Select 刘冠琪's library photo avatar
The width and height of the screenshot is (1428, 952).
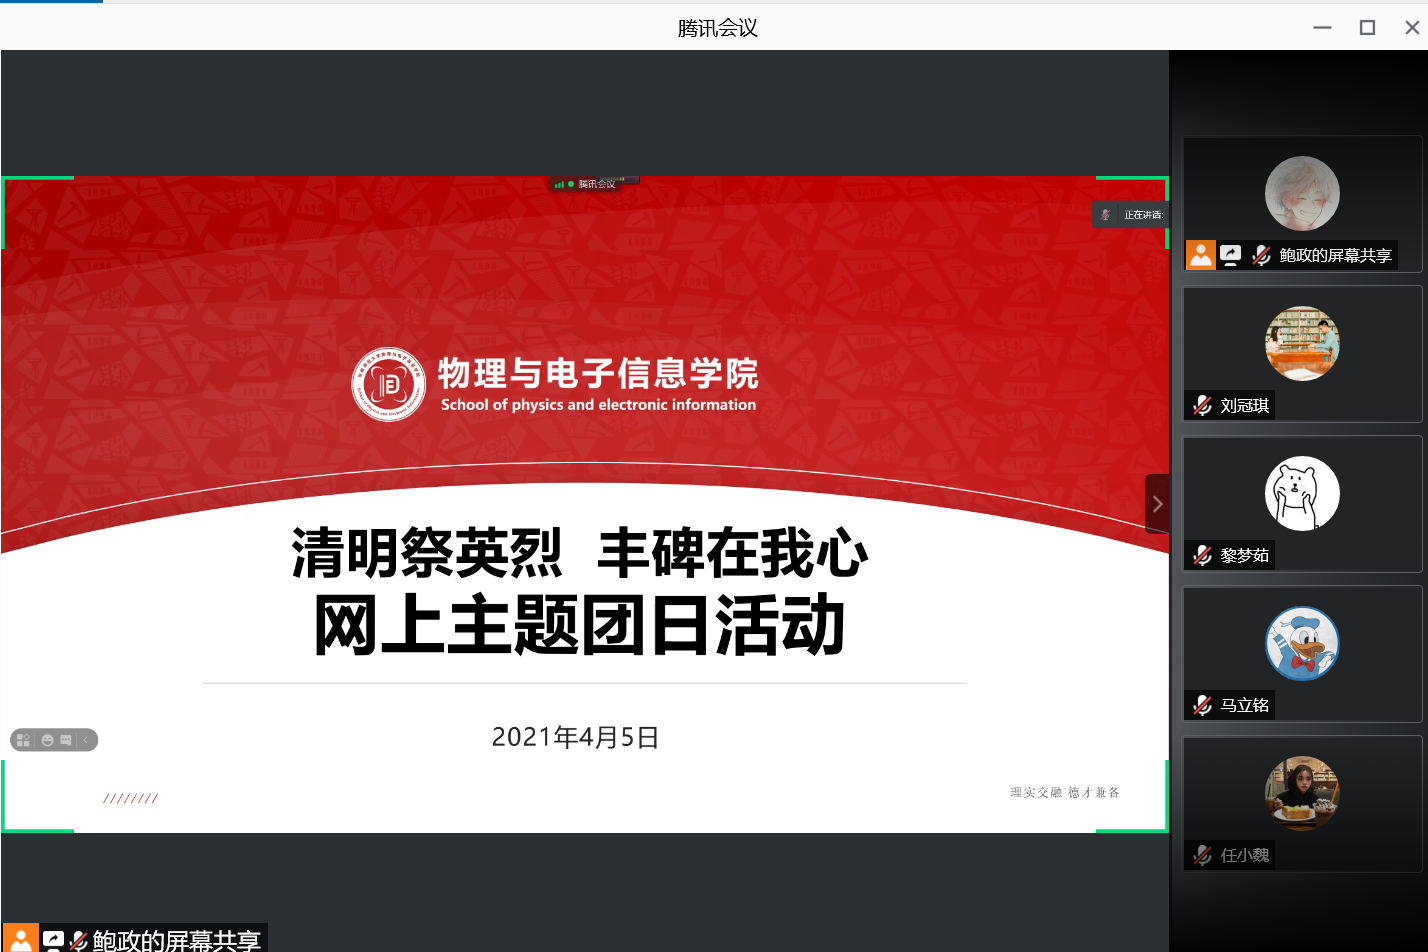pyautogui.click(x=1301, y=343)
